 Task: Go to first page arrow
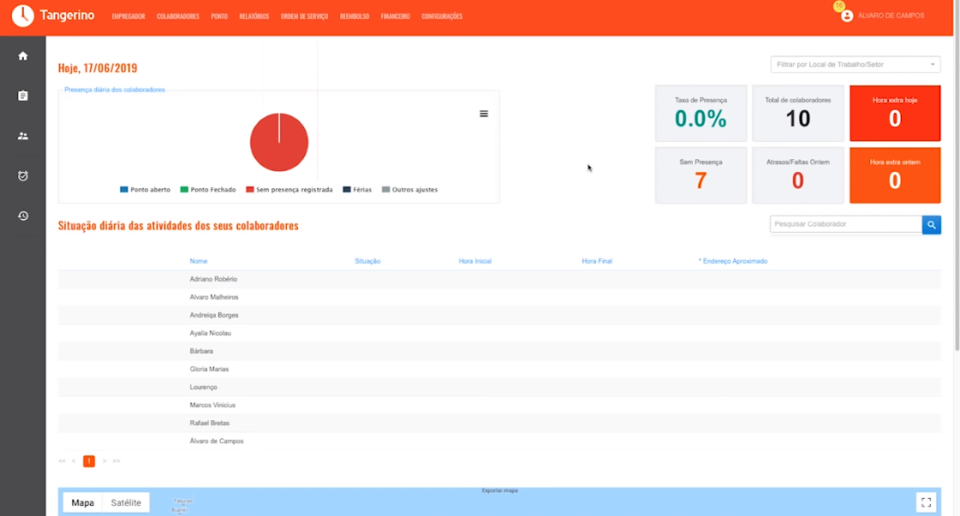pyautogui.click(x=62, y=461)
